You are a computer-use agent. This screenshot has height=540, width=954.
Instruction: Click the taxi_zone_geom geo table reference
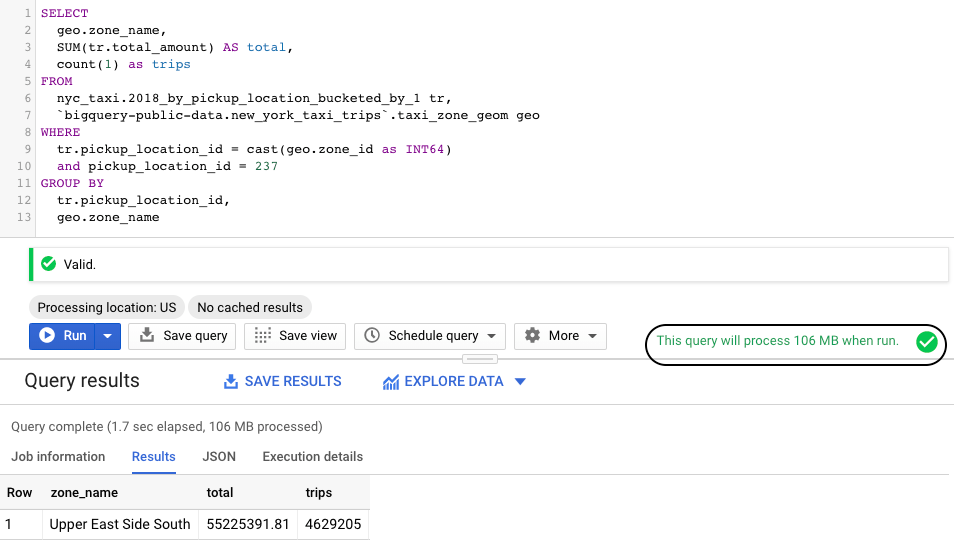(468, 116)
